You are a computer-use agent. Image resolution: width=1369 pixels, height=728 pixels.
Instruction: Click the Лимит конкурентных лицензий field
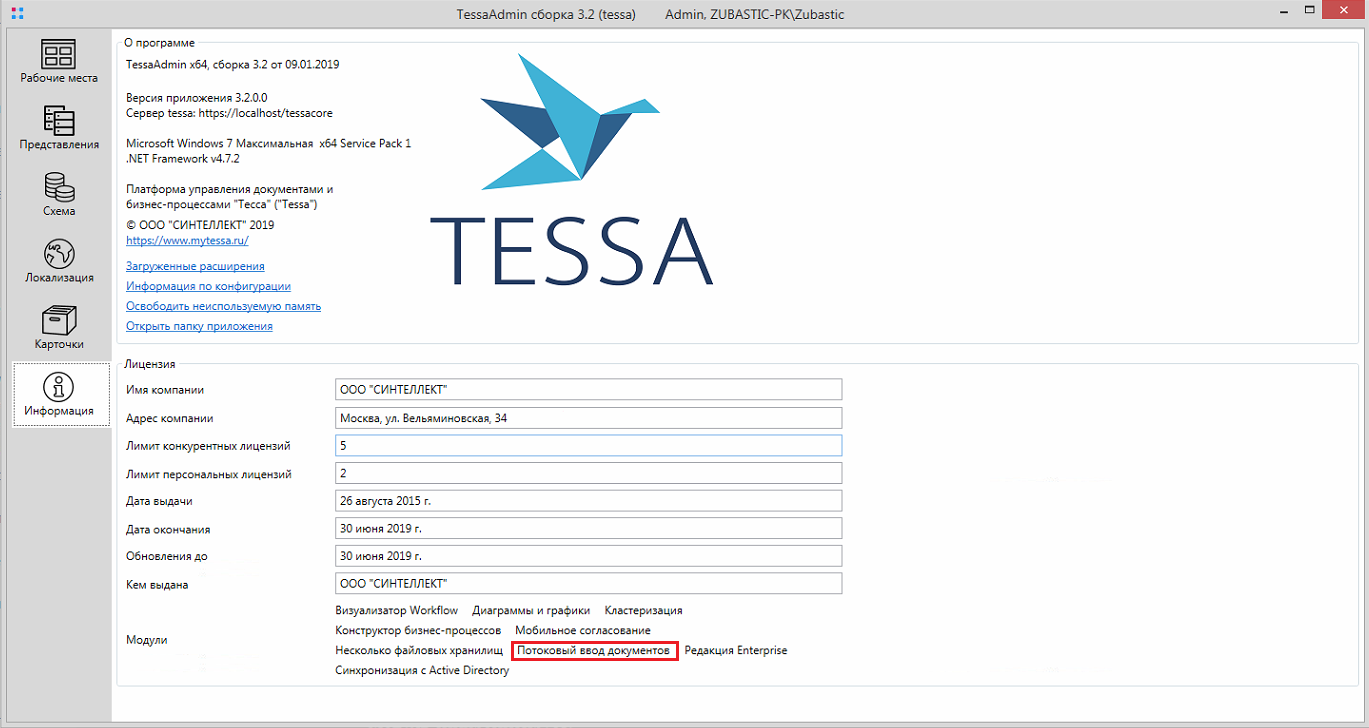pos(588,445)
